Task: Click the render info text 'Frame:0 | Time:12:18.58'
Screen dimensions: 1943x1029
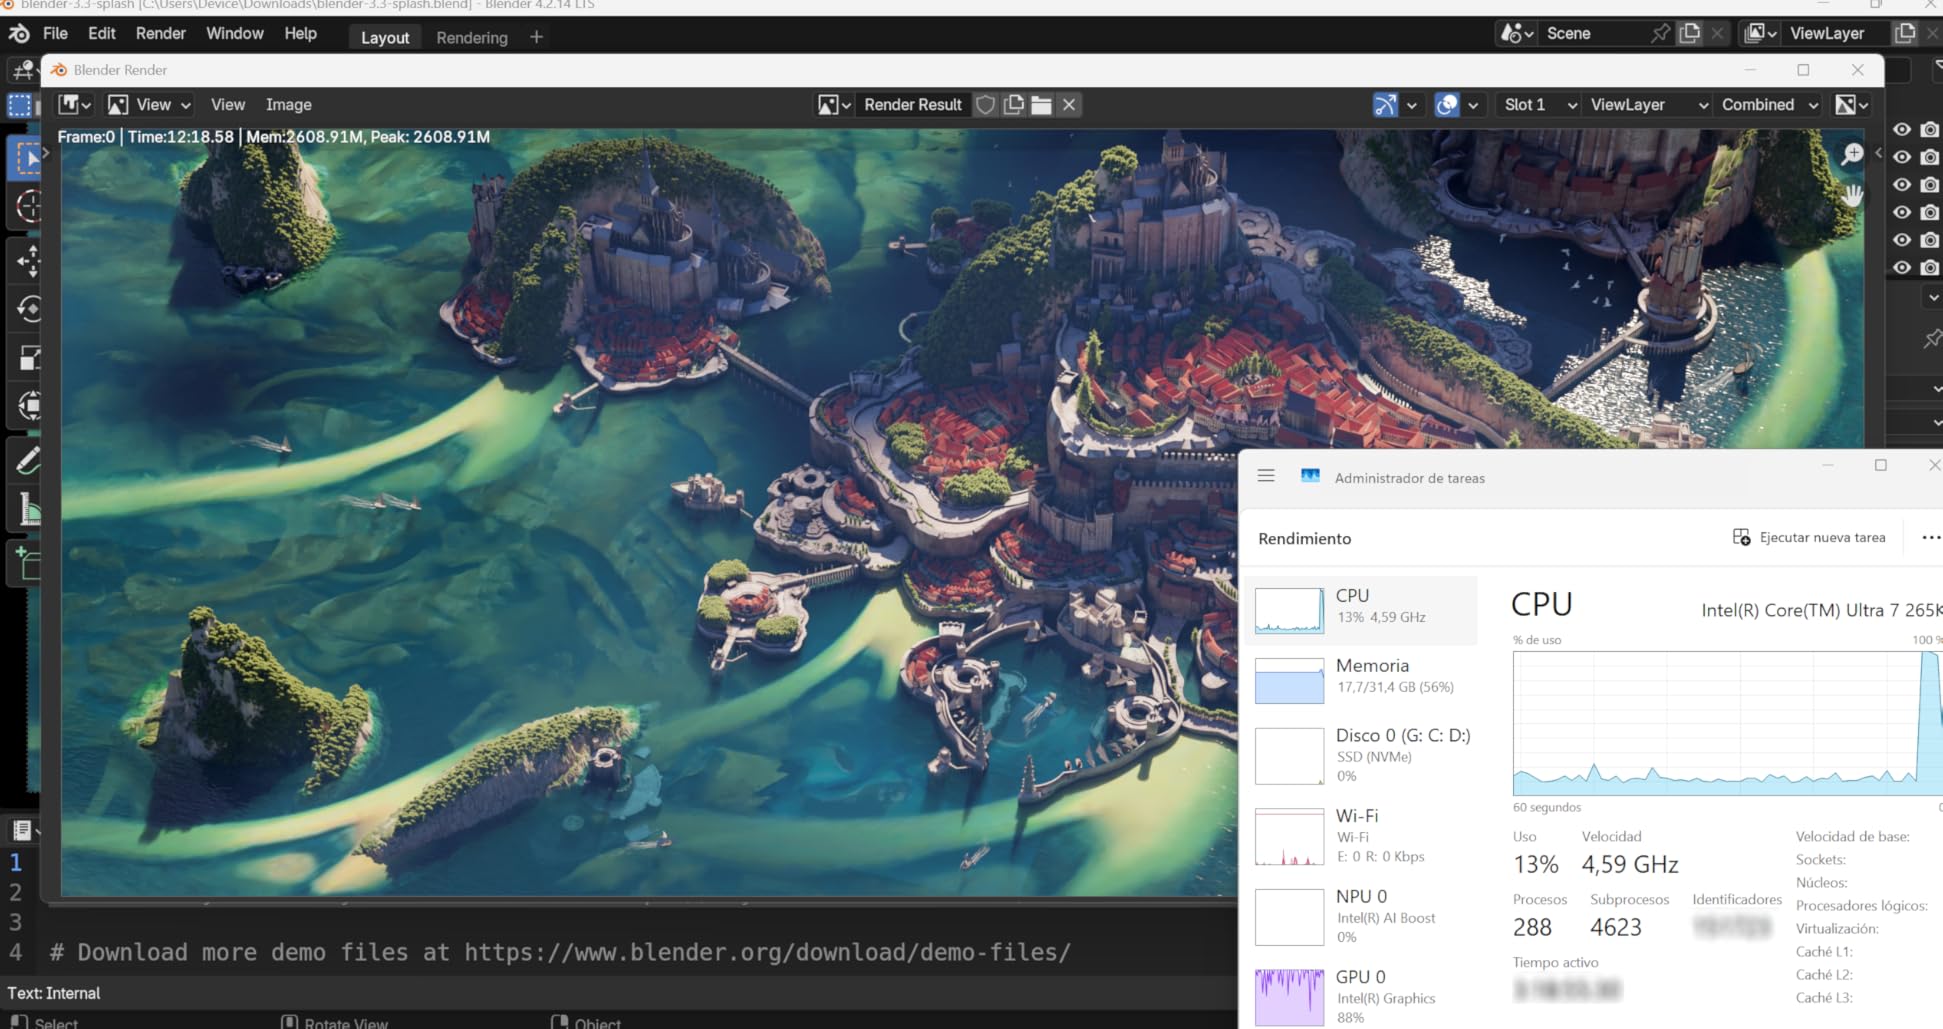Action: coord(145,137)
